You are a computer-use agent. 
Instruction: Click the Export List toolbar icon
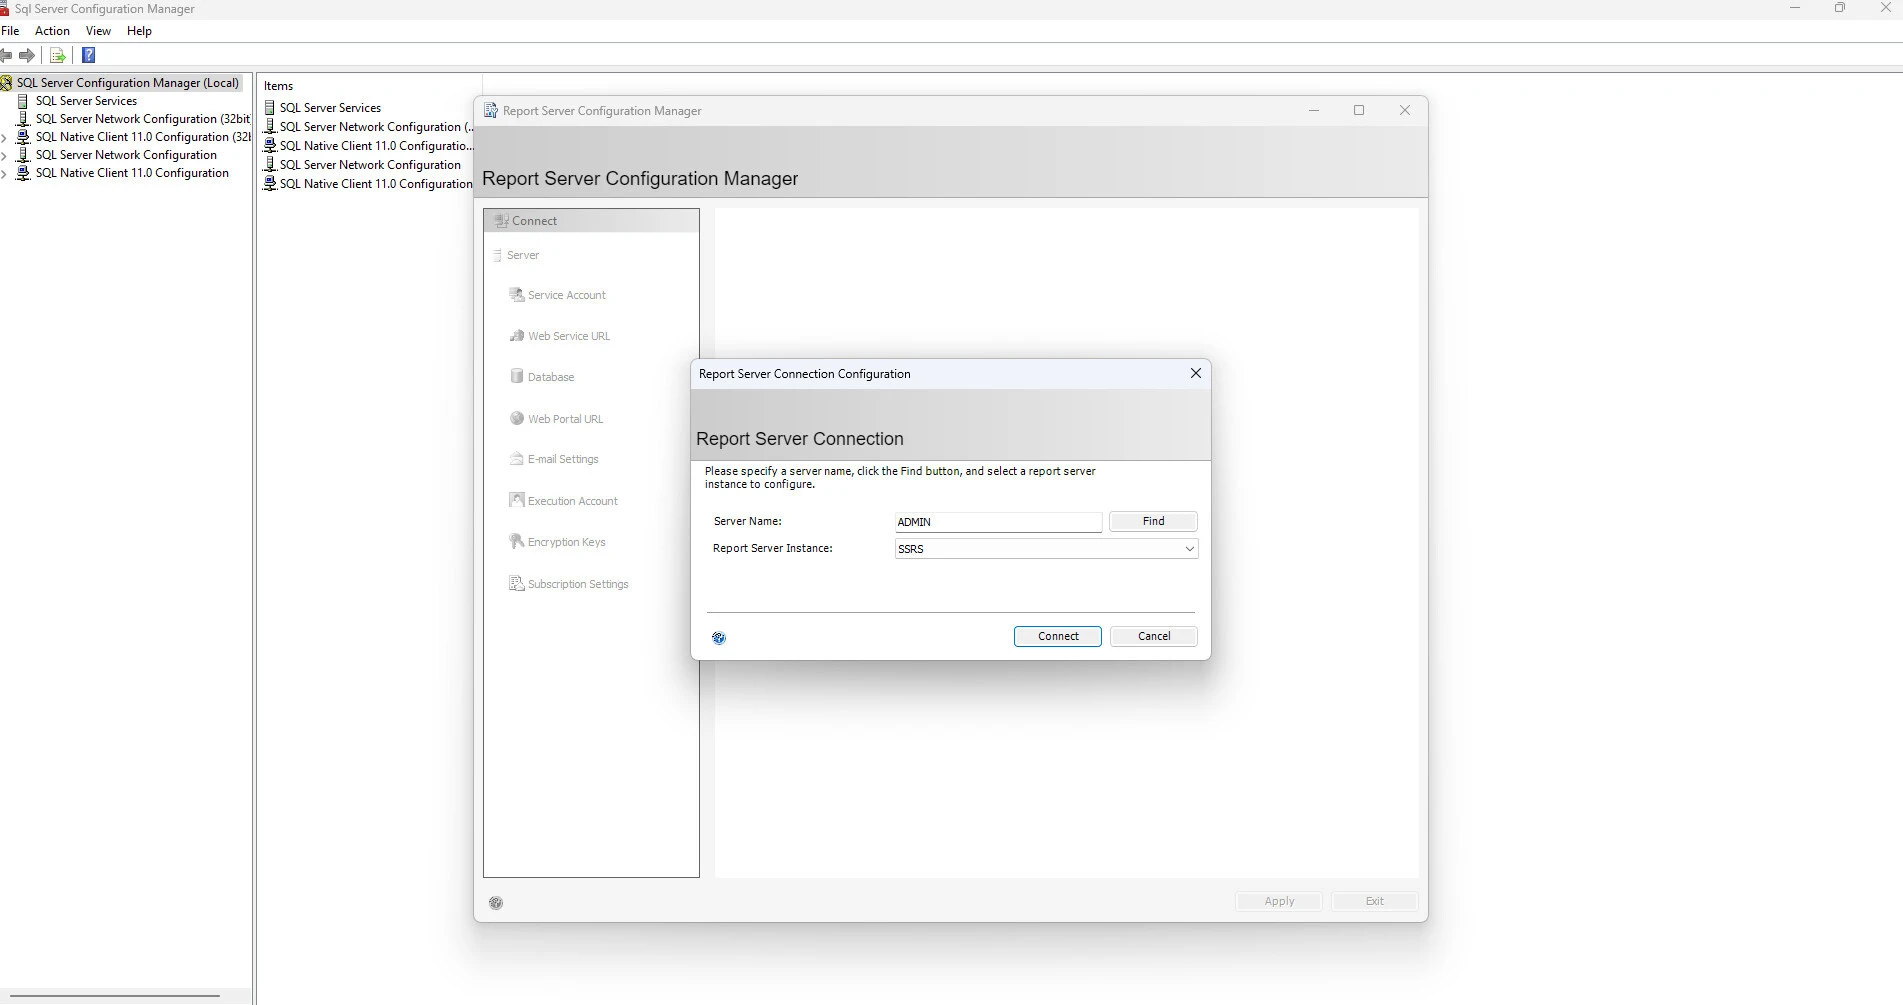pyautogui.click(x=58, y=56)
